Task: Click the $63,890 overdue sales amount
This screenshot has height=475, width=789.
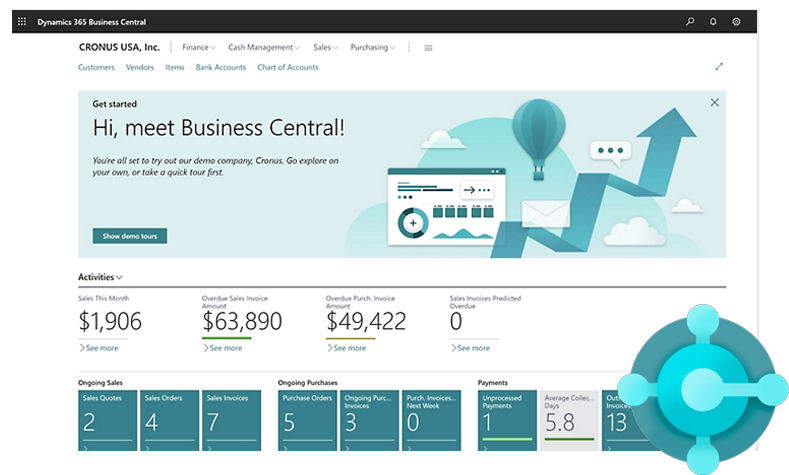Action: pyautogui.click(x=242, y=322)
